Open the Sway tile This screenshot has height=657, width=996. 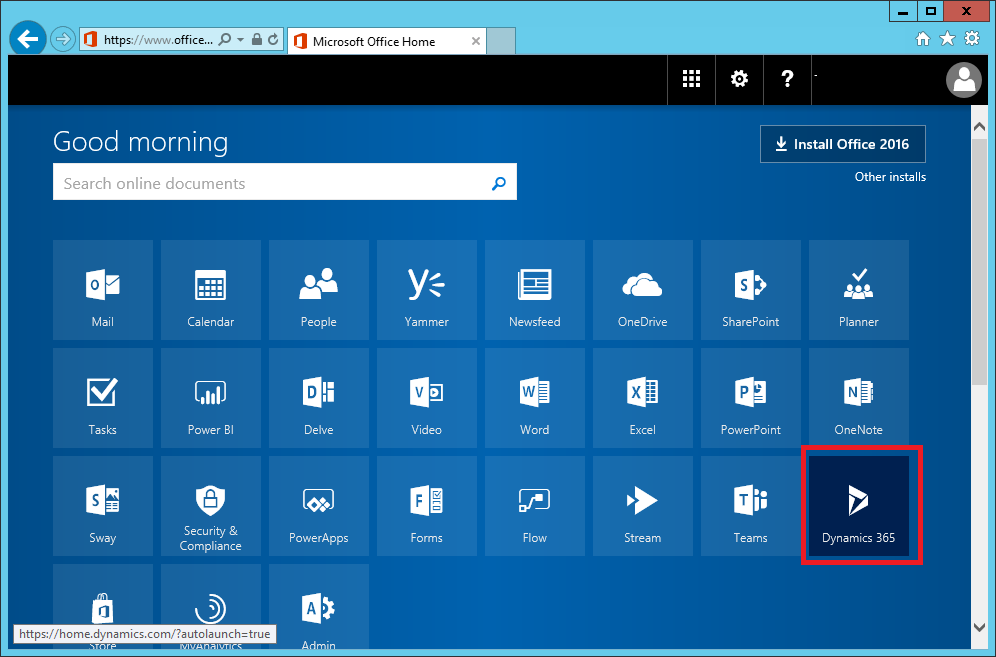103,506
